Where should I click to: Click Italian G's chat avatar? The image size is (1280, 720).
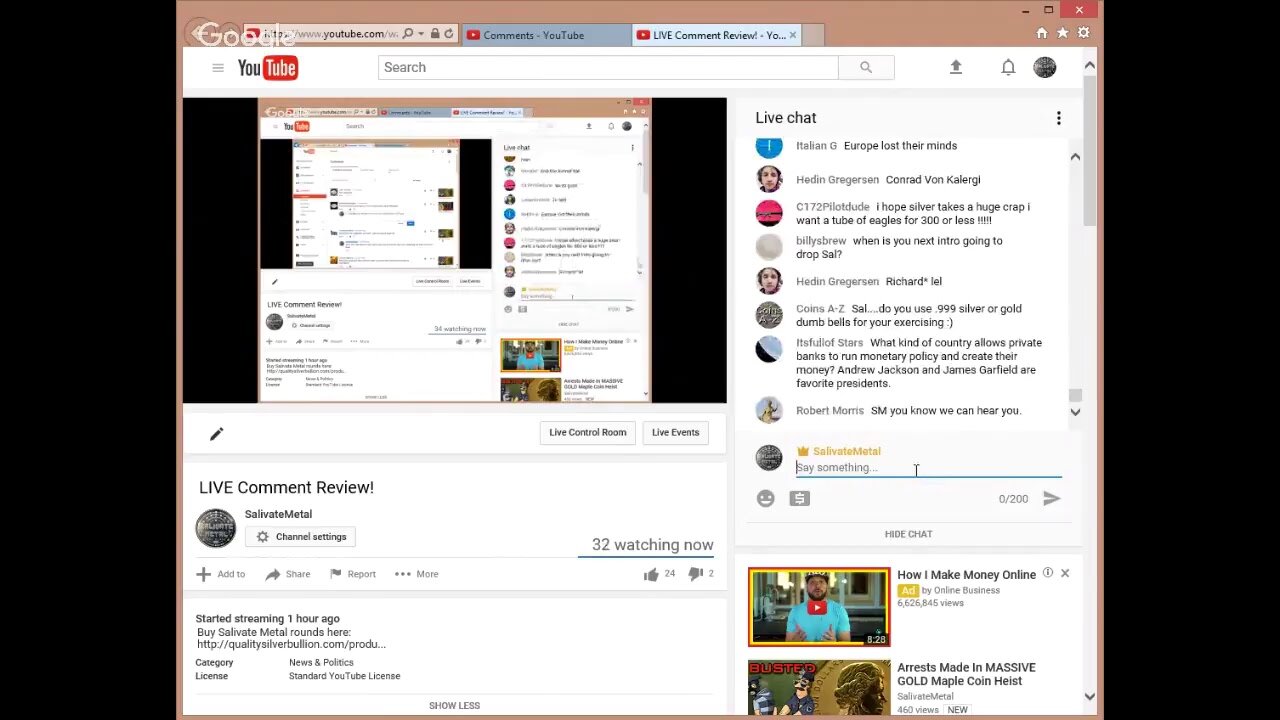click(769, 146)
